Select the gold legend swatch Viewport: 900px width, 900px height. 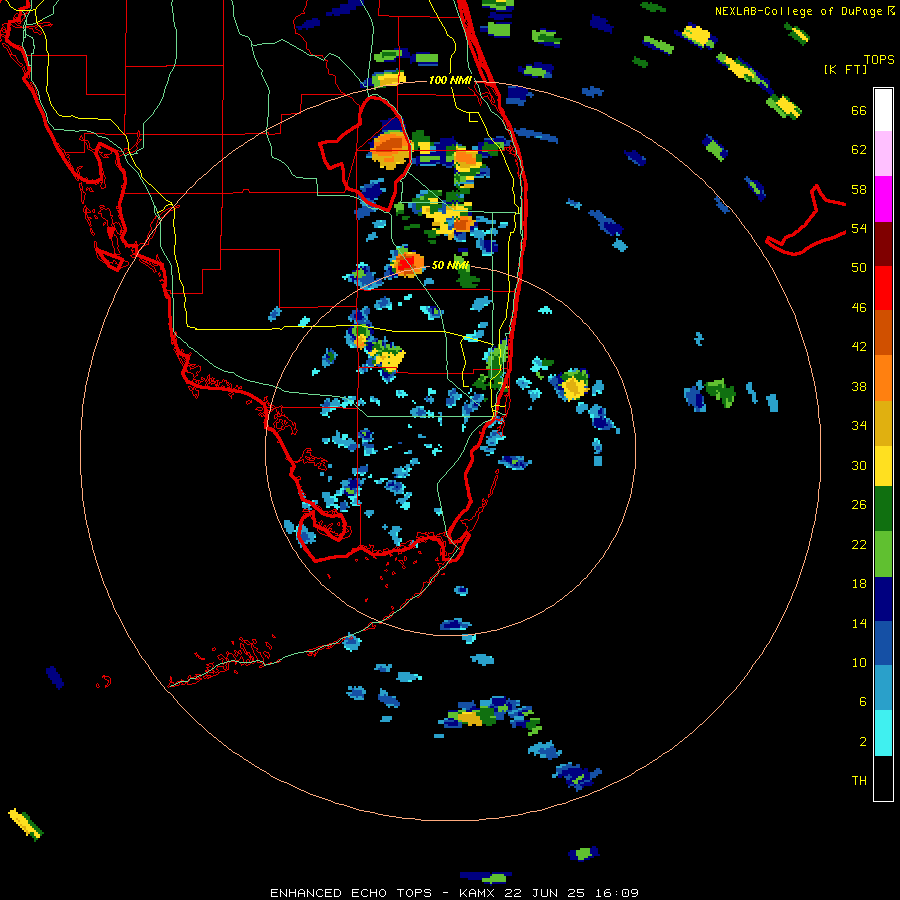click(883, 422)
